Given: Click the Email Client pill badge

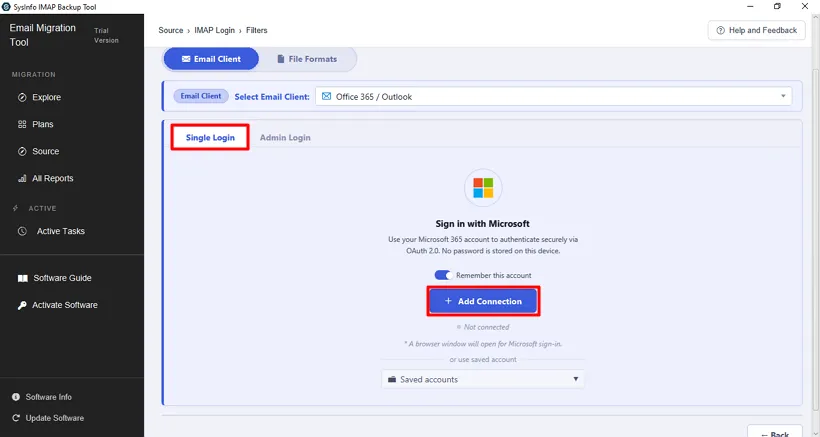Looking at the screenshot, I should pyautogui.click(x=201, y=96).
